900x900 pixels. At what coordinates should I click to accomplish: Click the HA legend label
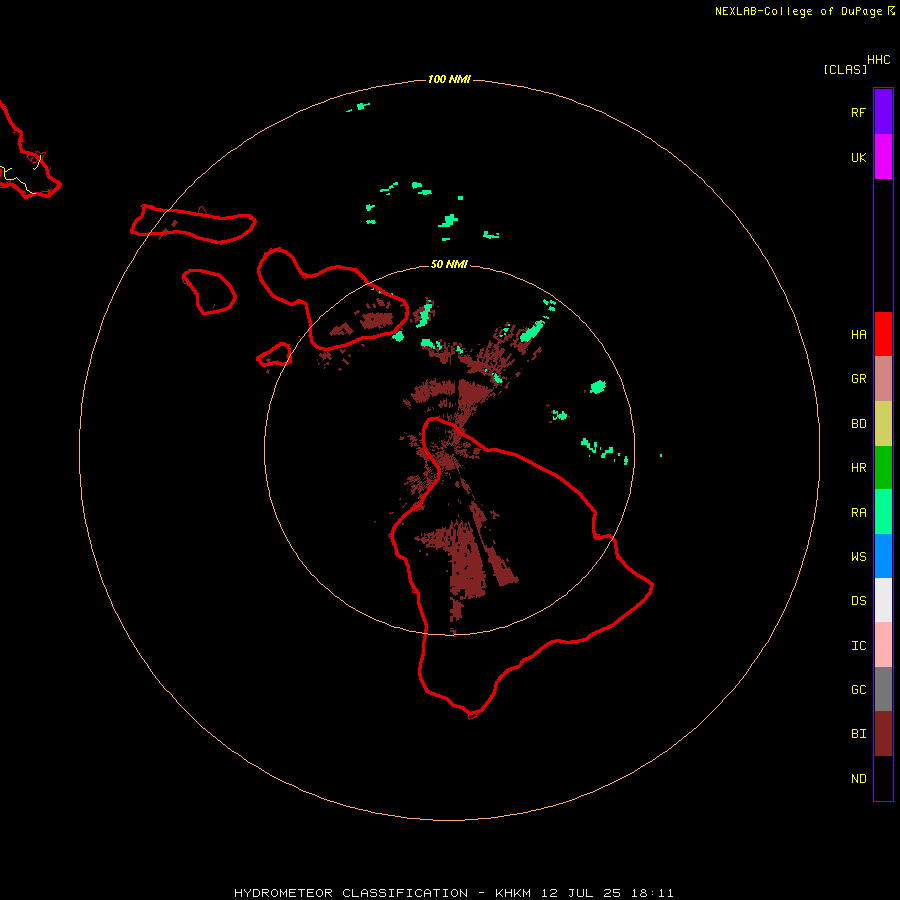tap(858, 335)
